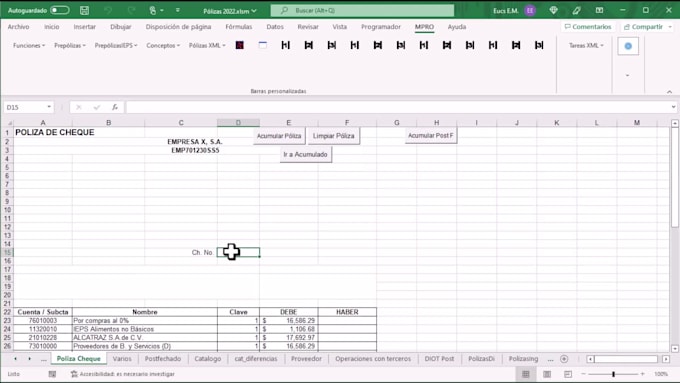Click the Accesibilidad status bar message
Screen dimensions: 680x383
123,374
